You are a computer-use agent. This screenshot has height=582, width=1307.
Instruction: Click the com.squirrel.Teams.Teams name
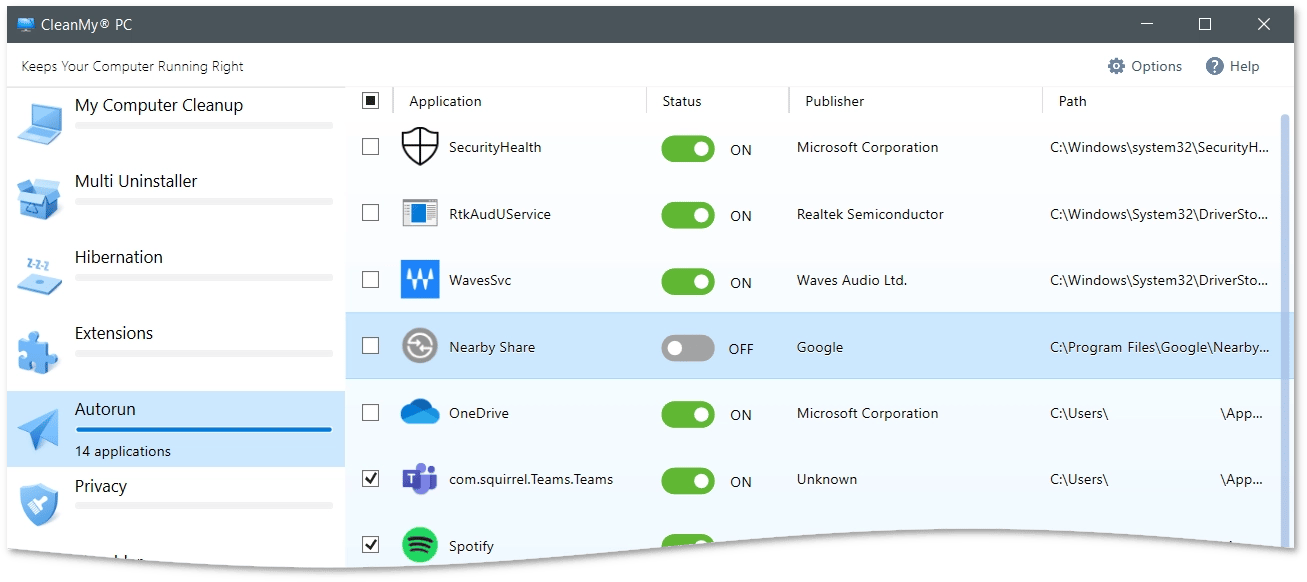[x=531, y=479]
